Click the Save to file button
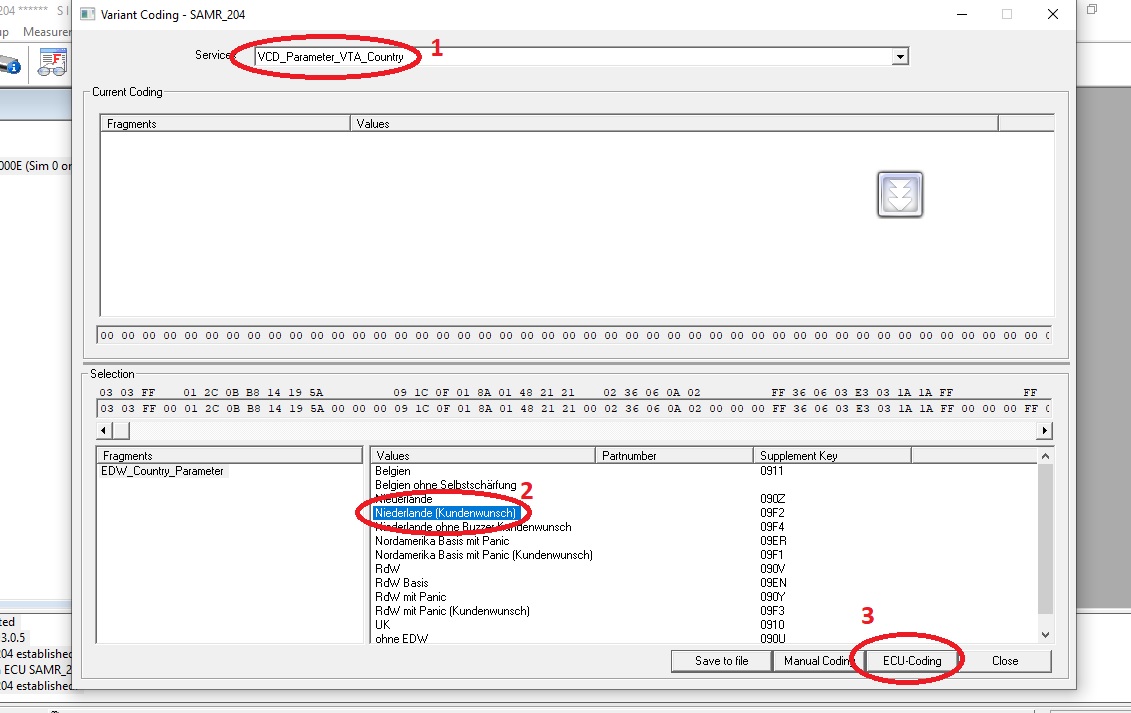Viewport: 1131px width, 713px height. point(722,661)
